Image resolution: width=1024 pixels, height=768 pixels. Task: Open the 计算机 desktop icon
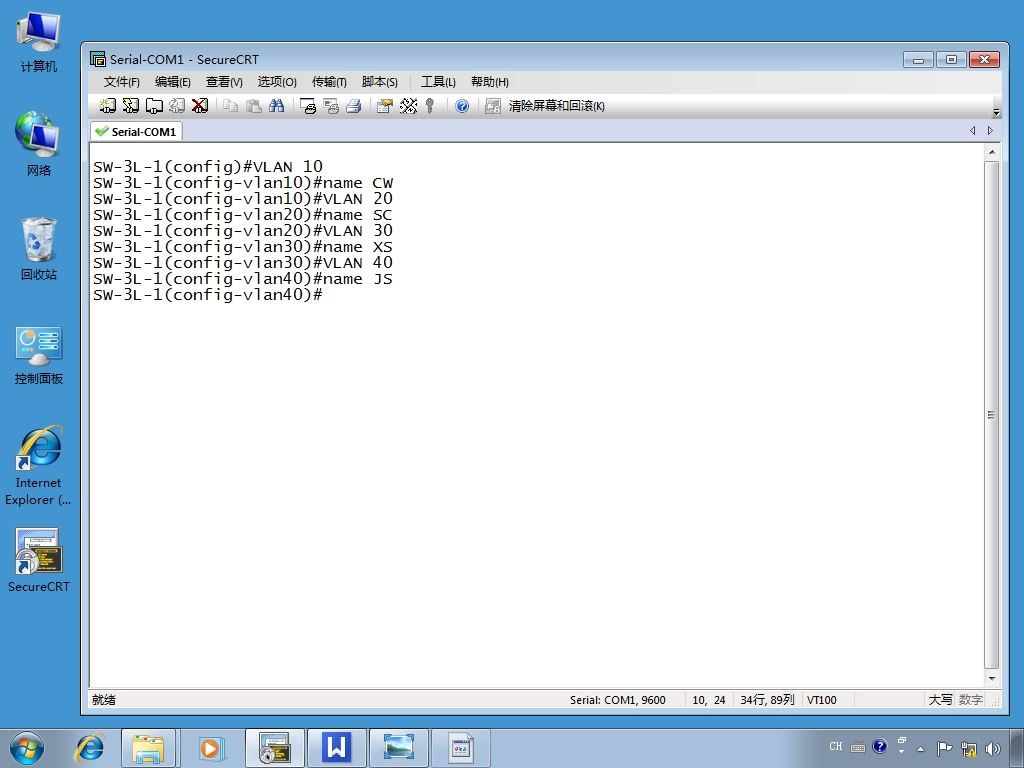tap(39, 41)
